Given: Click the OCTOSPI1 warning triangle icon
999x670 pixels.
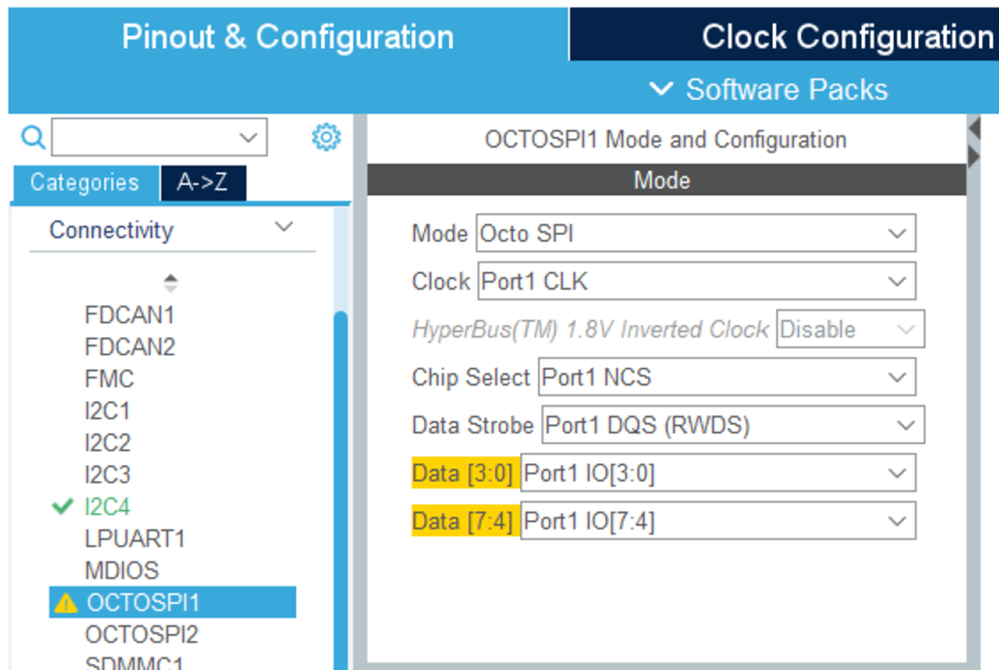Looking at the screenshot, I should 66,603.
